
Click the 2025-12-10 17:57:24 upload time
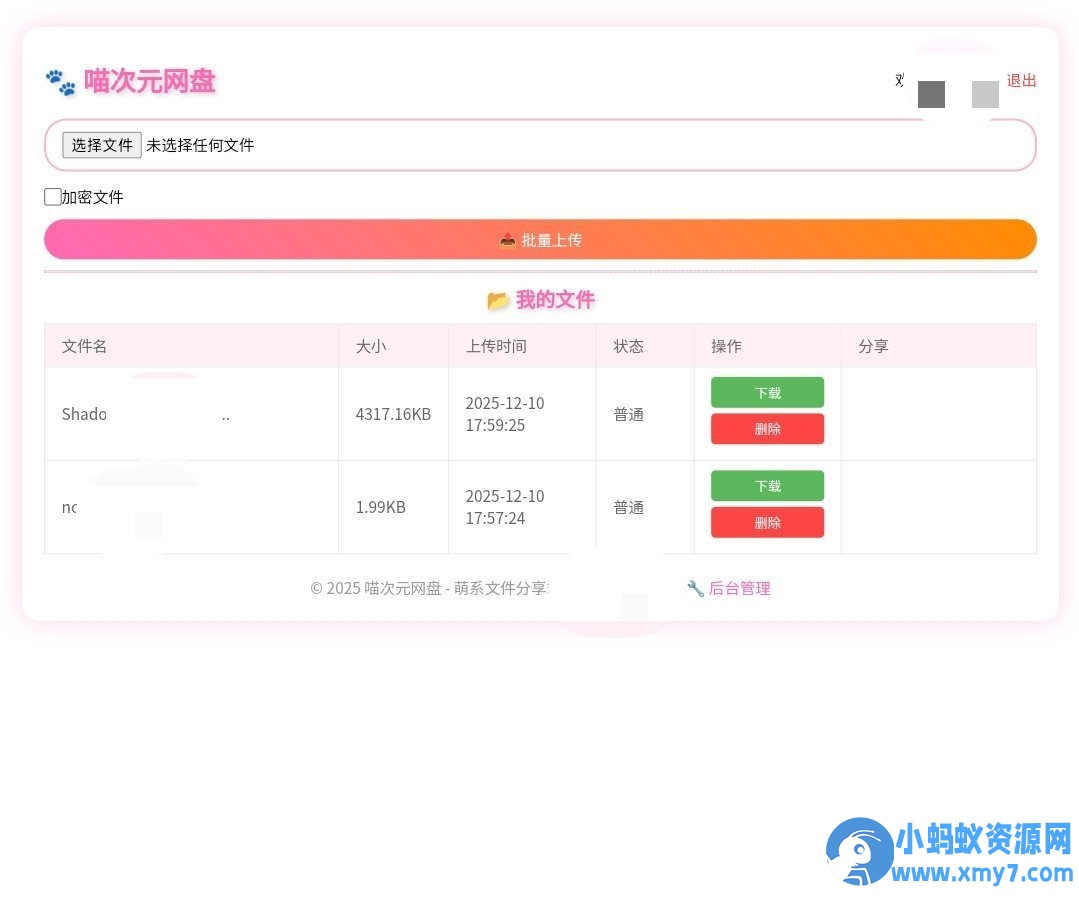[x=505, y=507]
